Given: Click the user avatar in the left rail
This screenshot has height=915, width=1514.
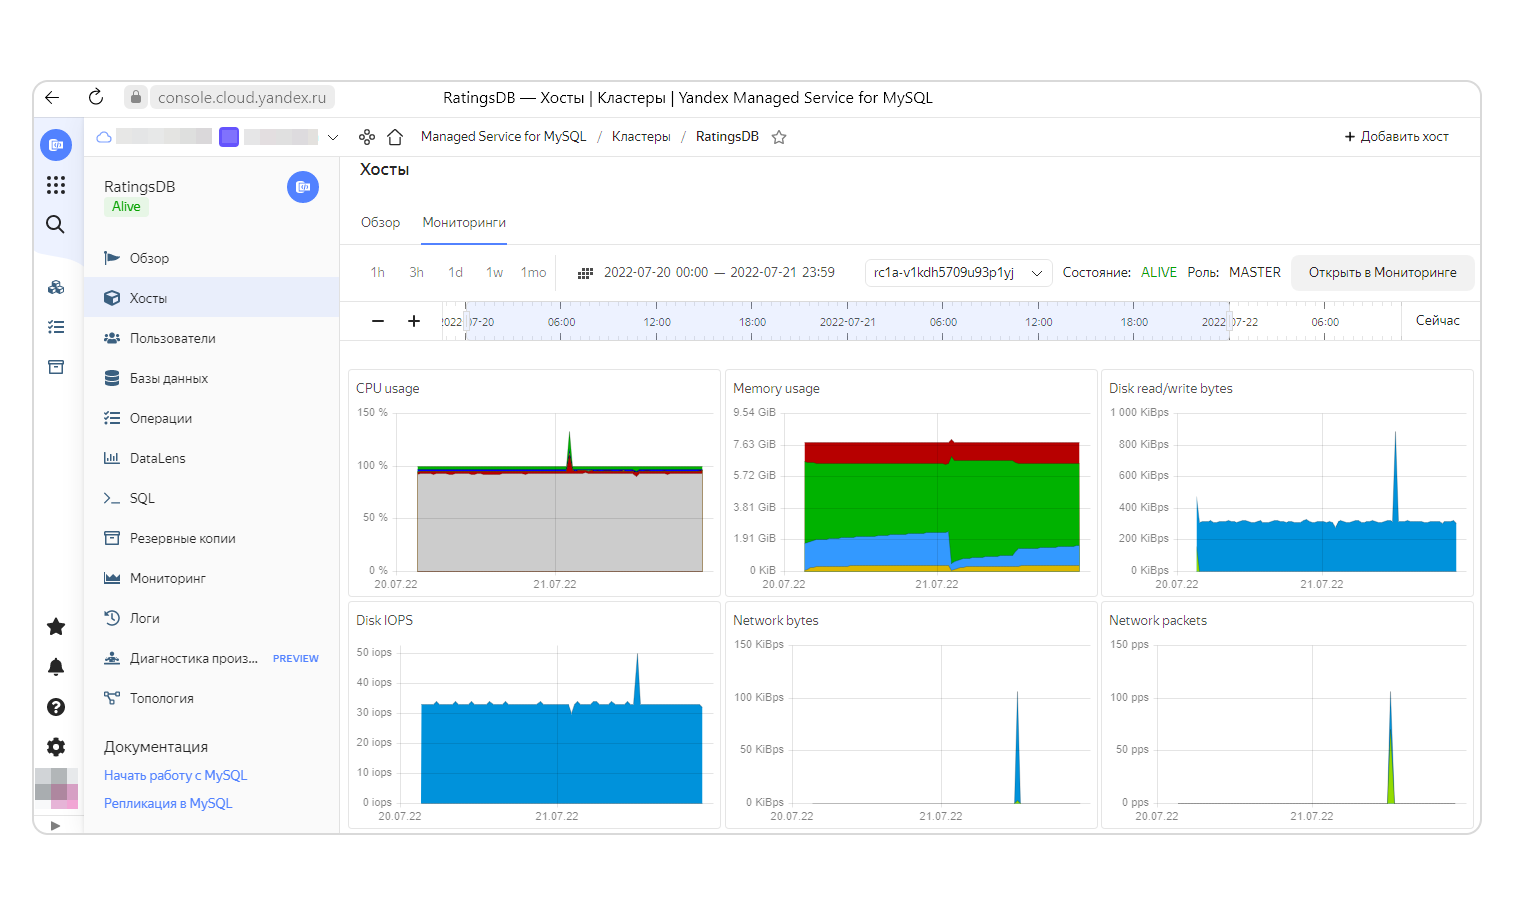Looking at the screenshot, I should (57, 788).
